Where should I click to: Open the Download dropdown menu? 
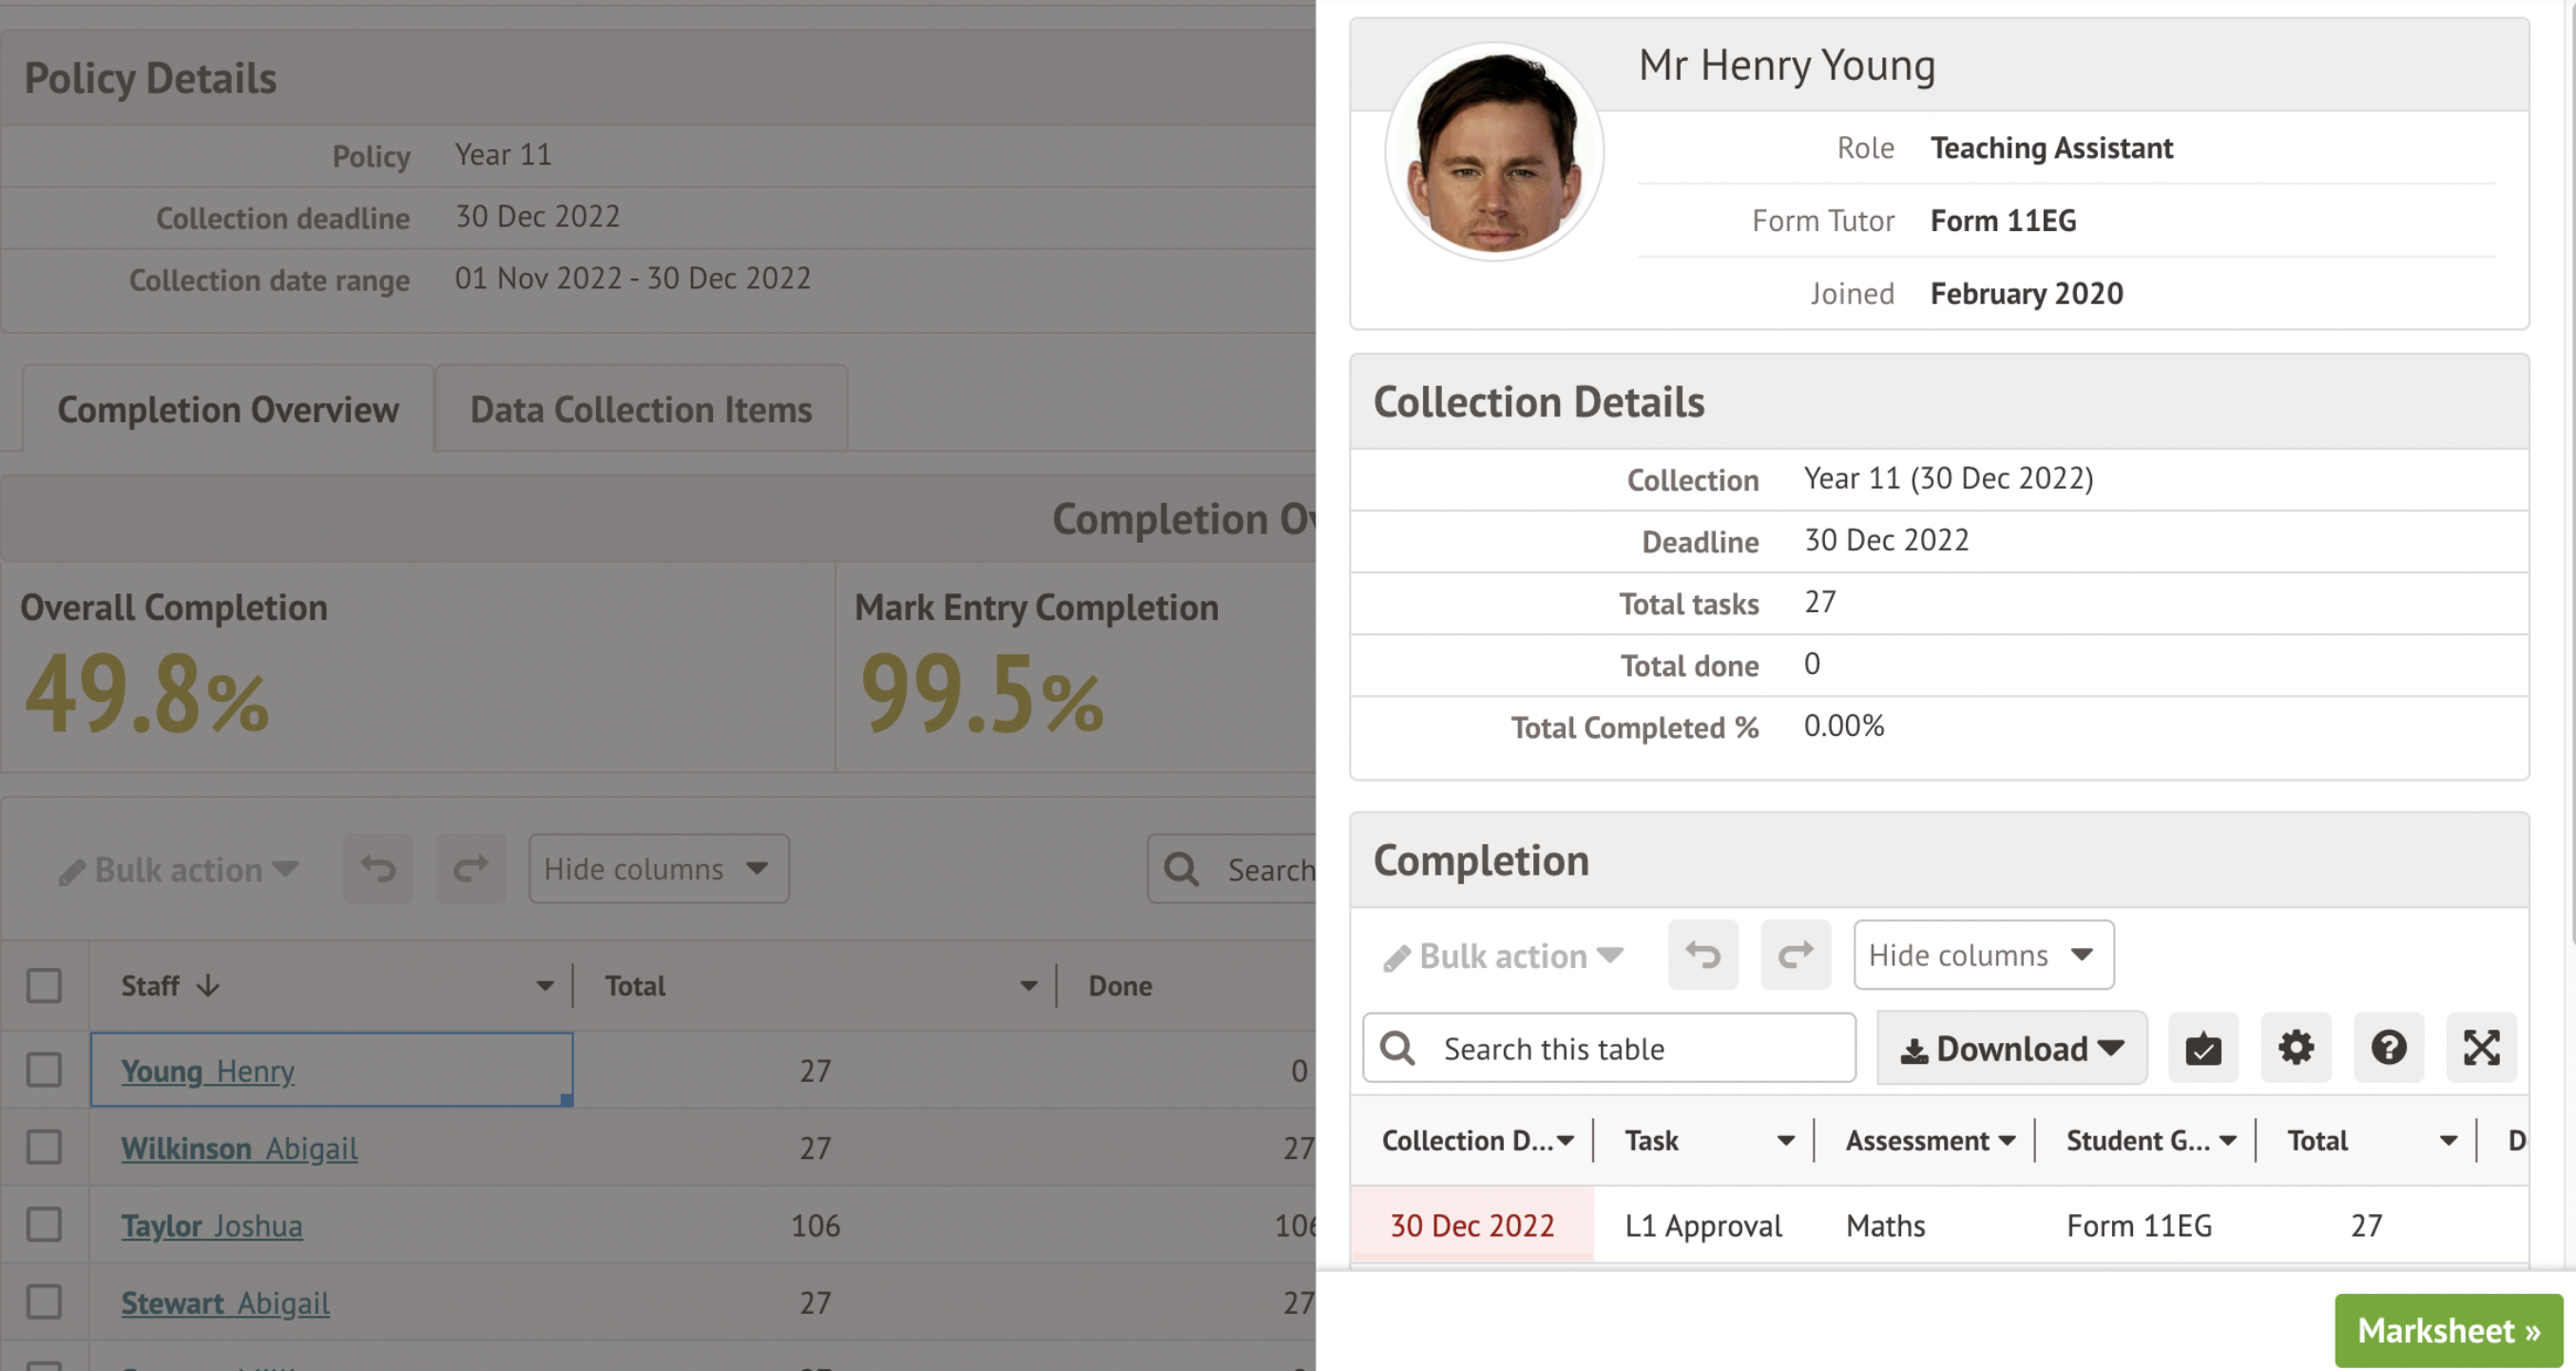[2011, 1048]
